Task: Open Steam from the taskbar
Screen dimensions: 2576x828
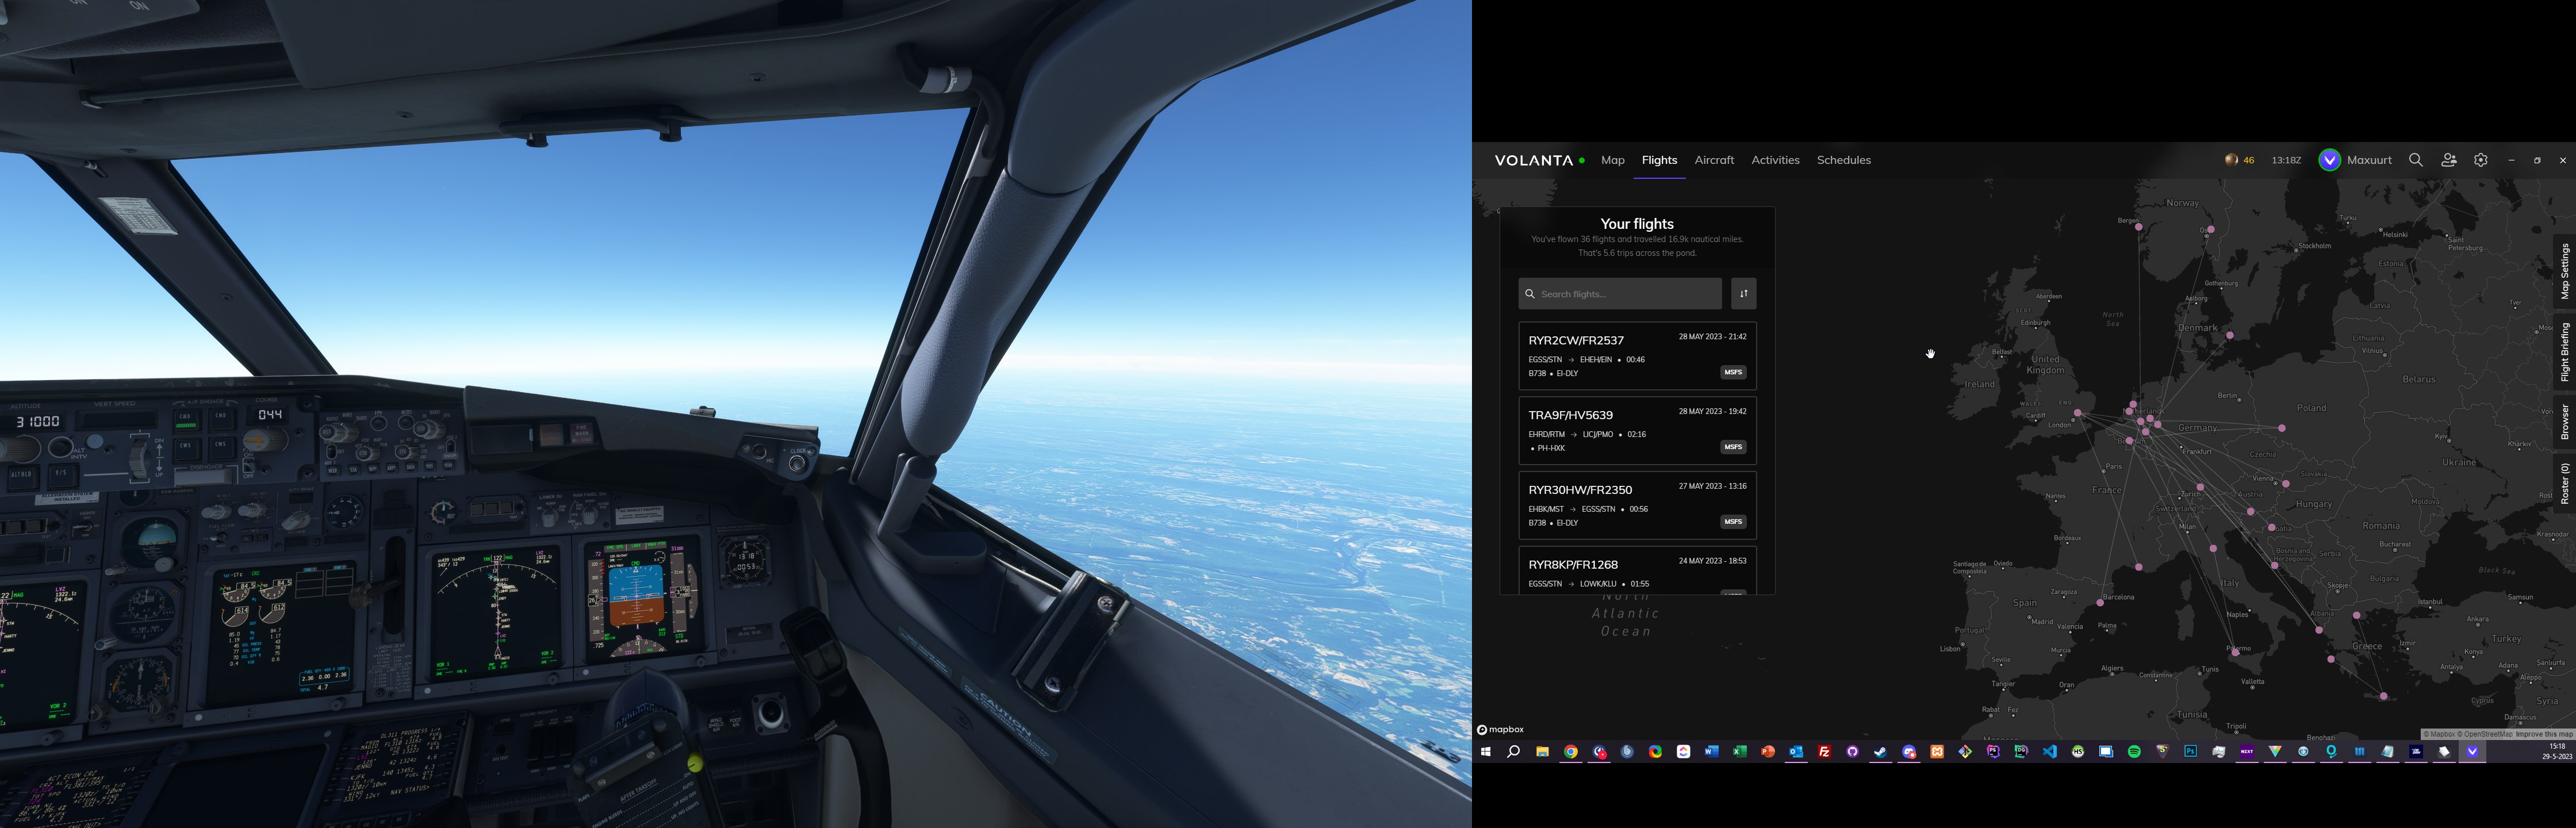Action: coord(1879,752)
